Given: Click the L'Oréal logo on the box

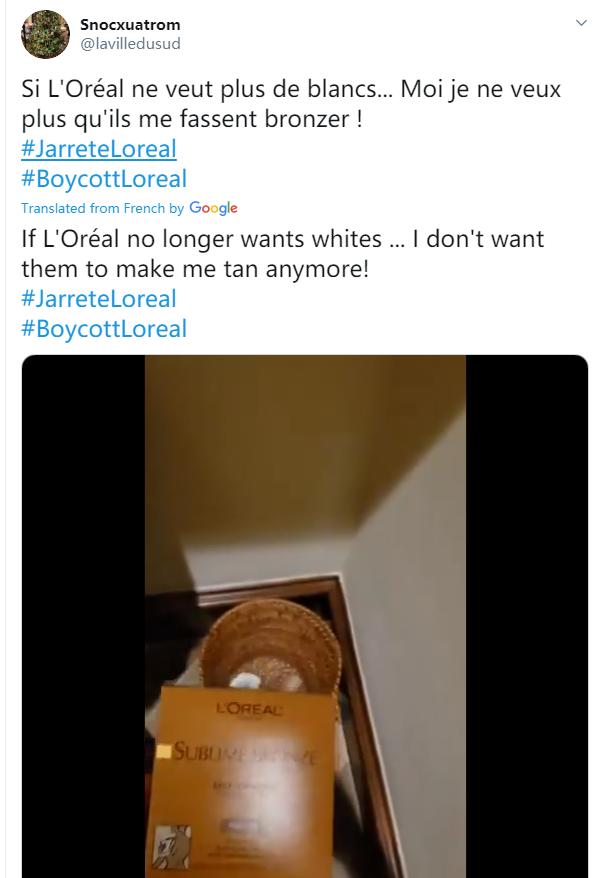Looking at the screenshot, I should click(x=250, y=709).
